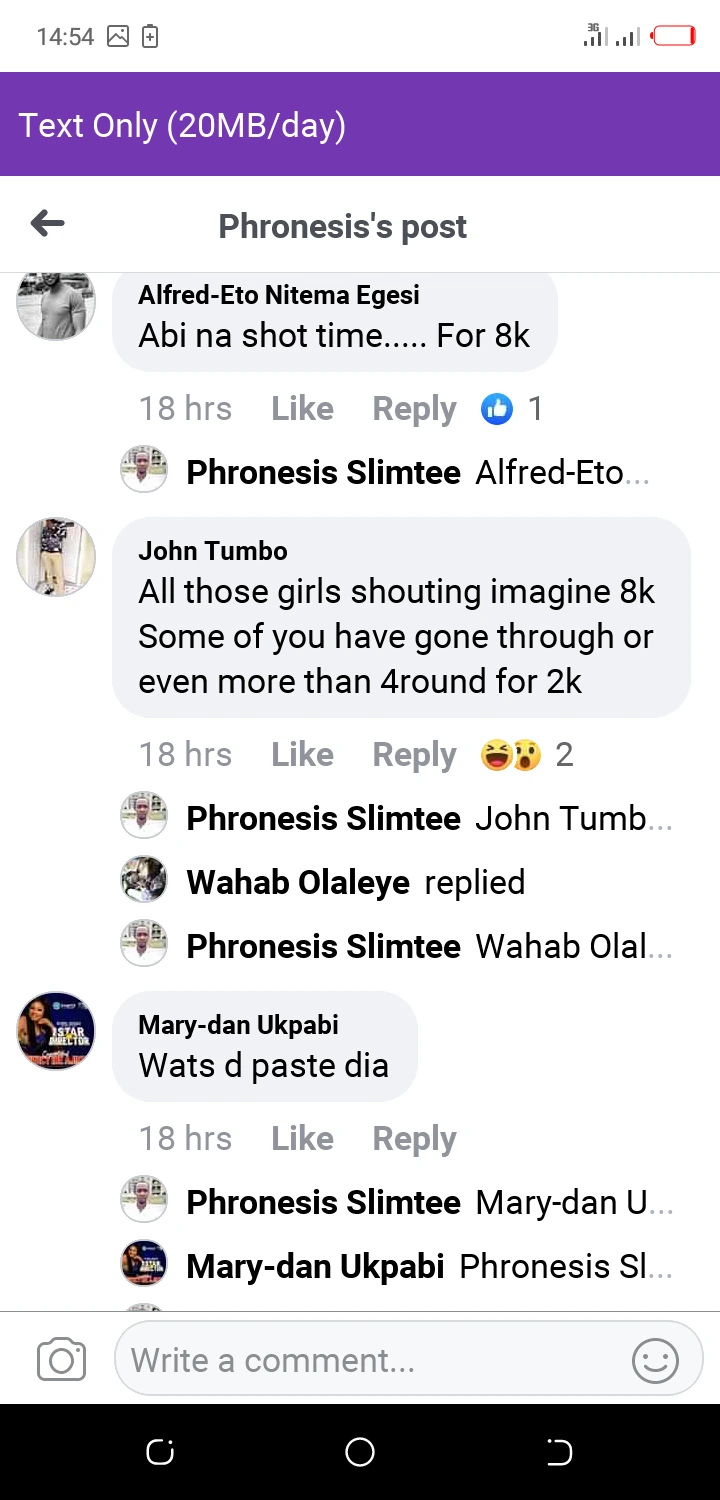Tap the back arrow icon
Image resolution: width=720 pixels, height=1500 pixels.
(x=47, y=224)
